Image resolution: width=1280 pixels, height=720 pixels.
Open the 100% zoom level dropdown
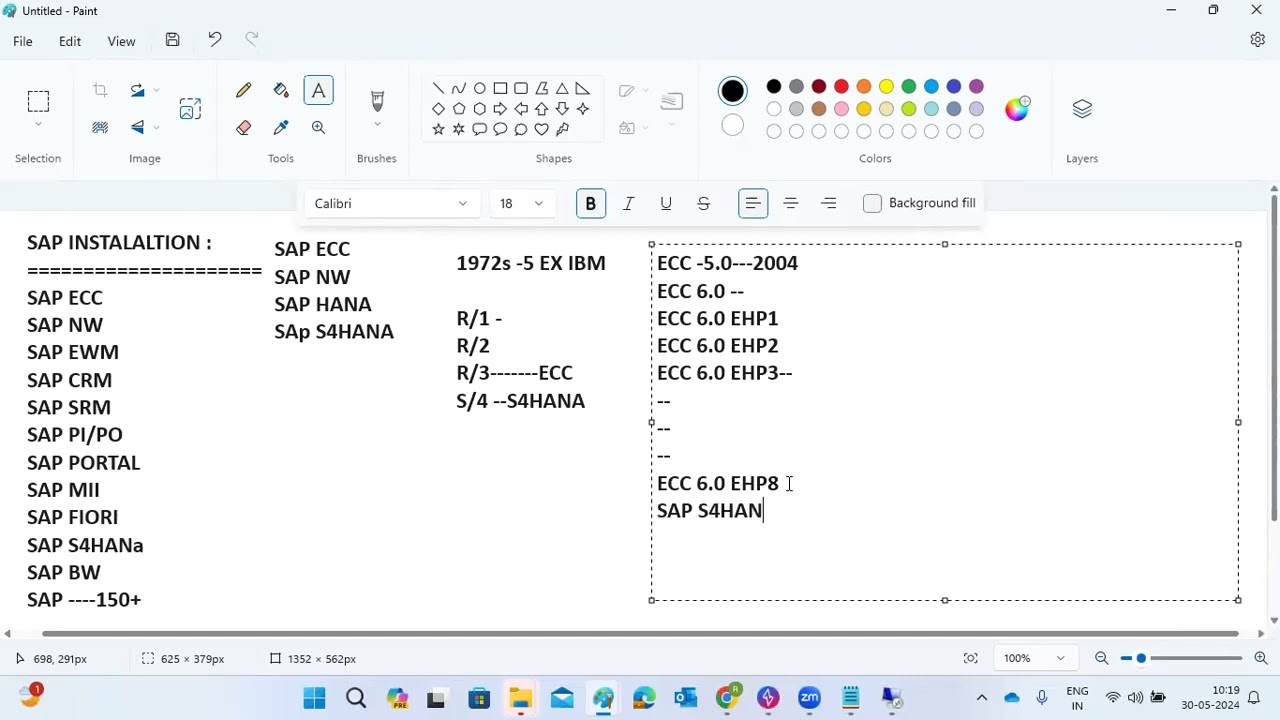1034,658
